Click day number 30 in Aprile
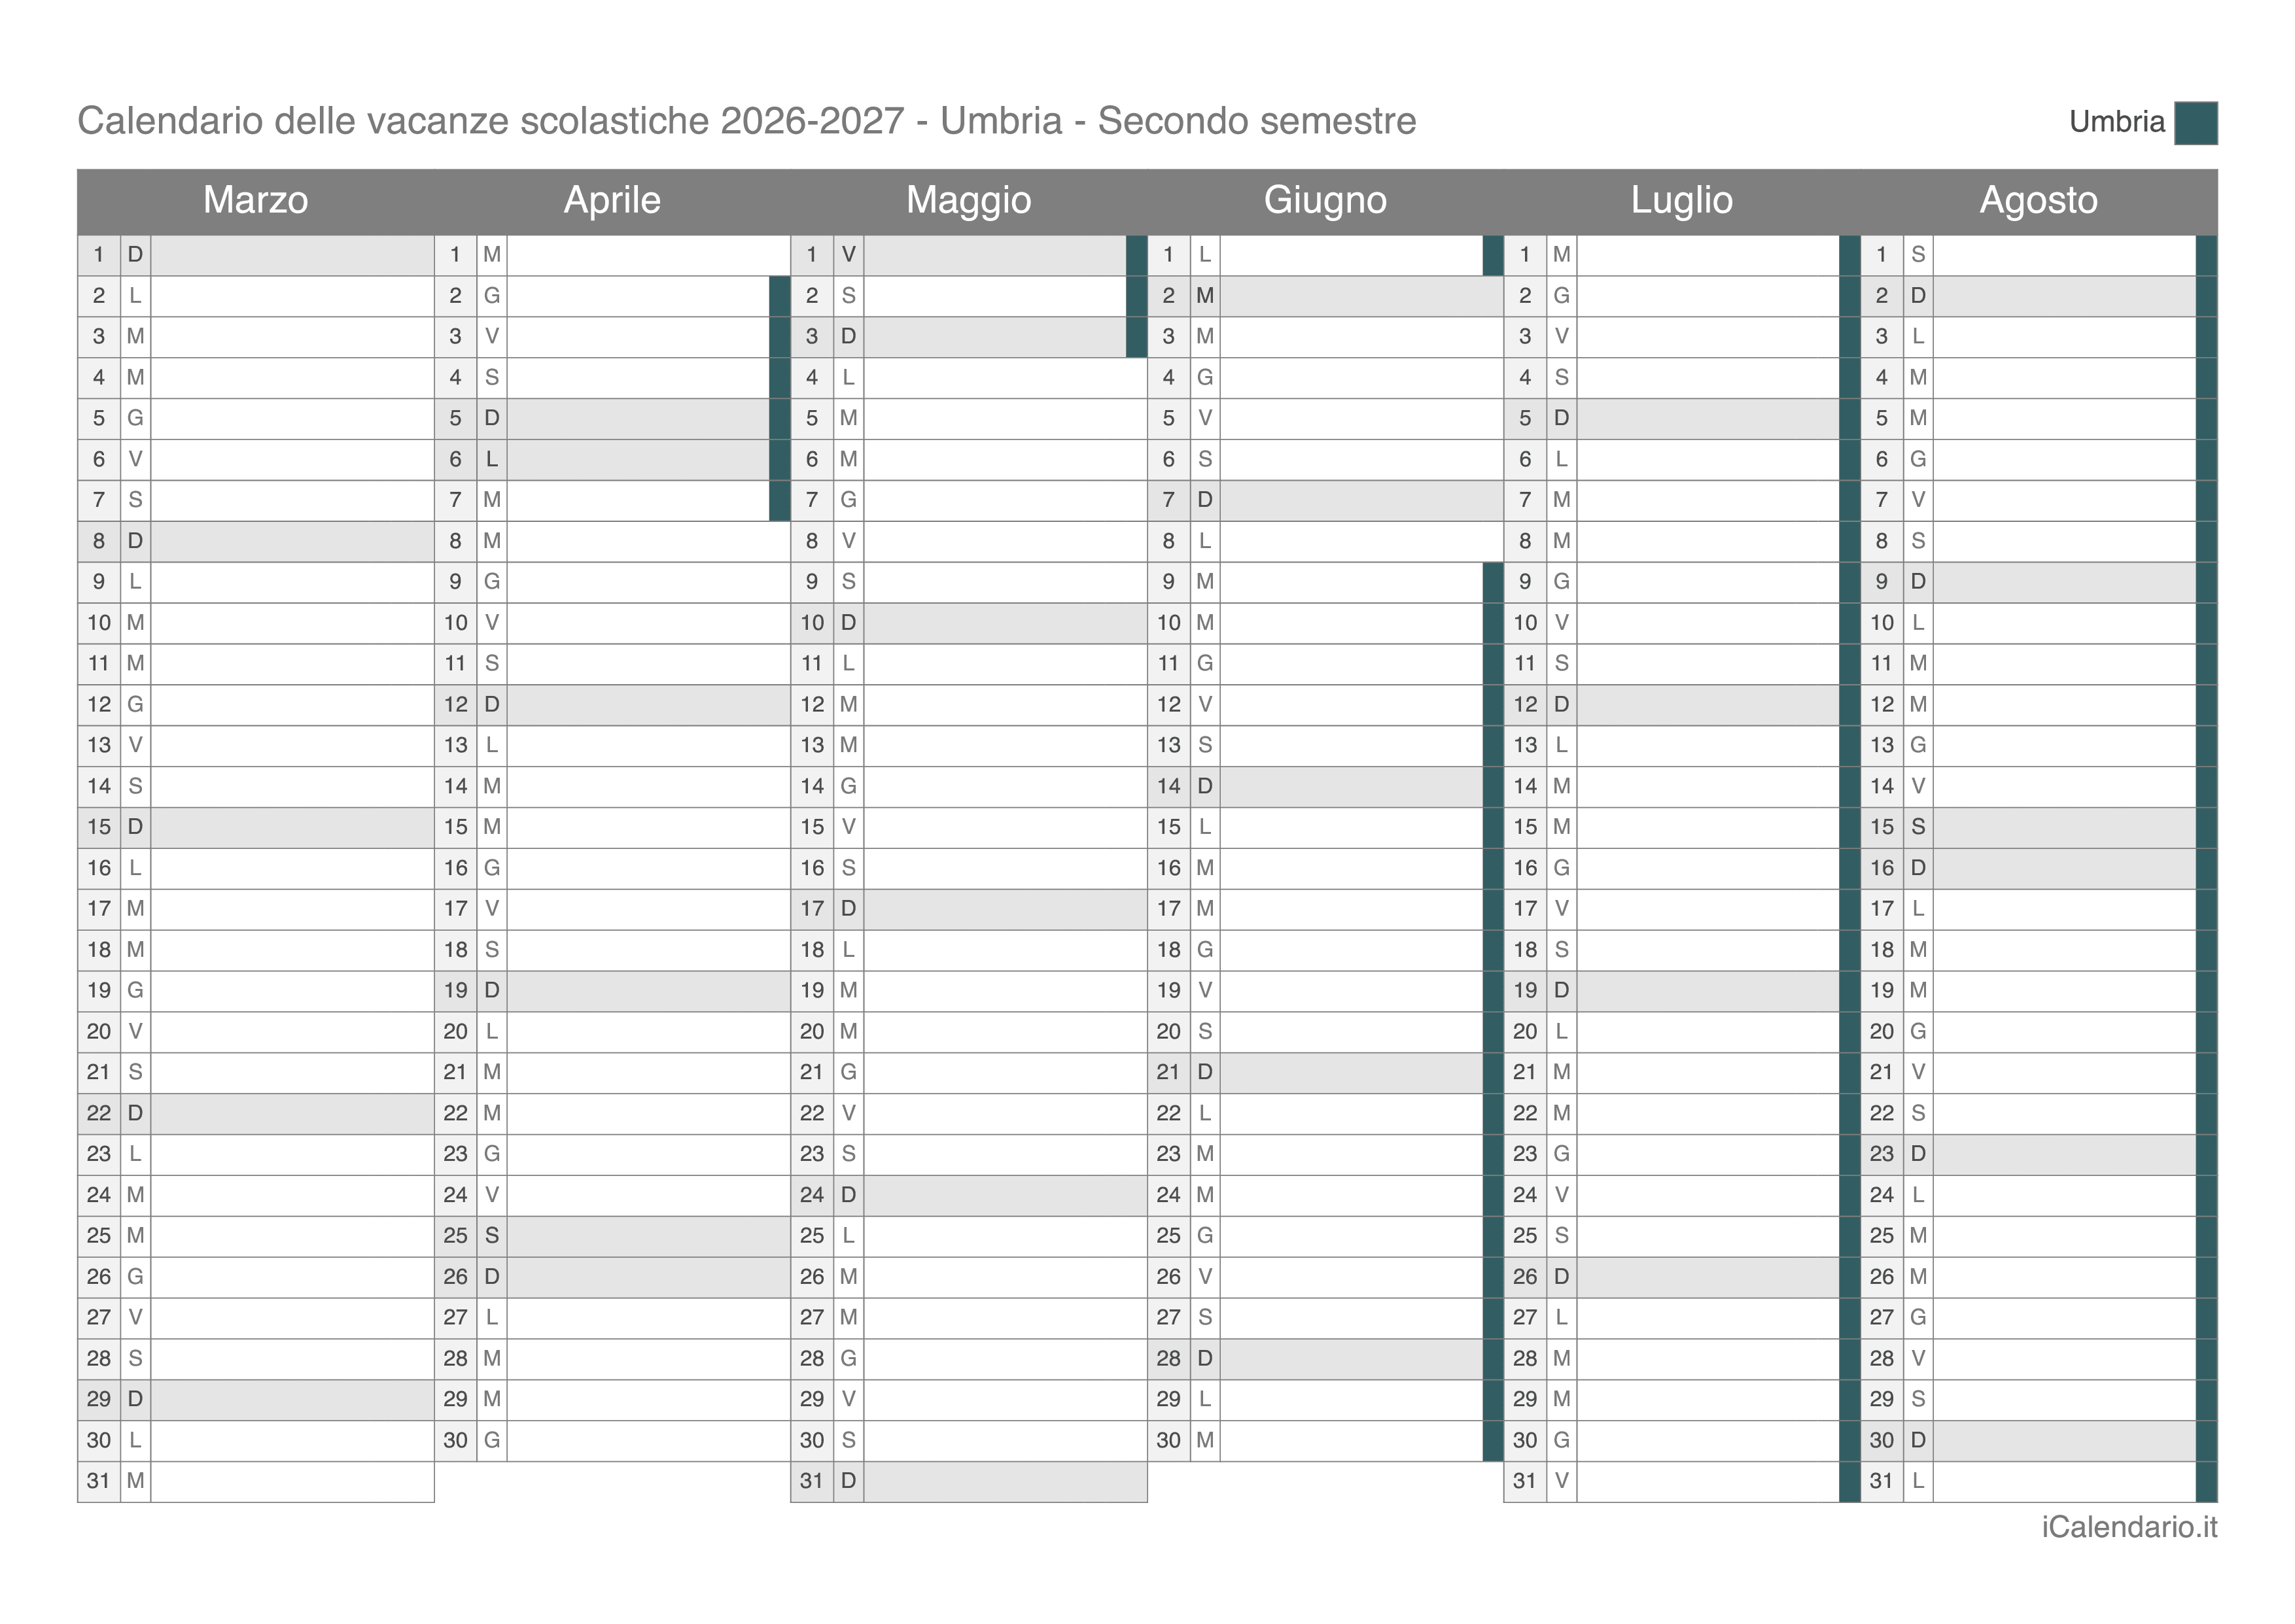Screen dimensions: 2295x1624 pos(456,1440)
